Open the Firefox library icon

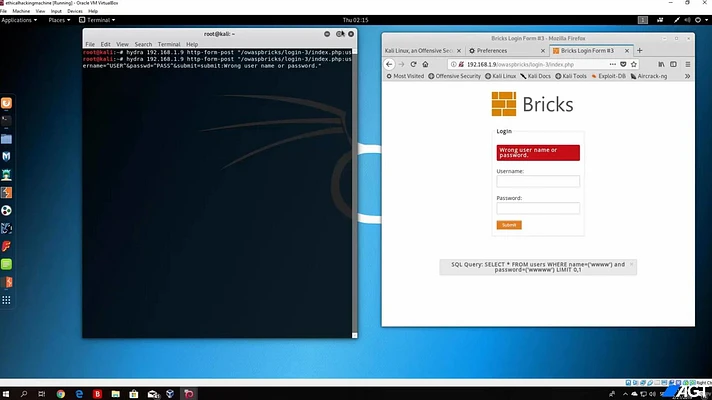pyautogui.click(x=662, y=64)
